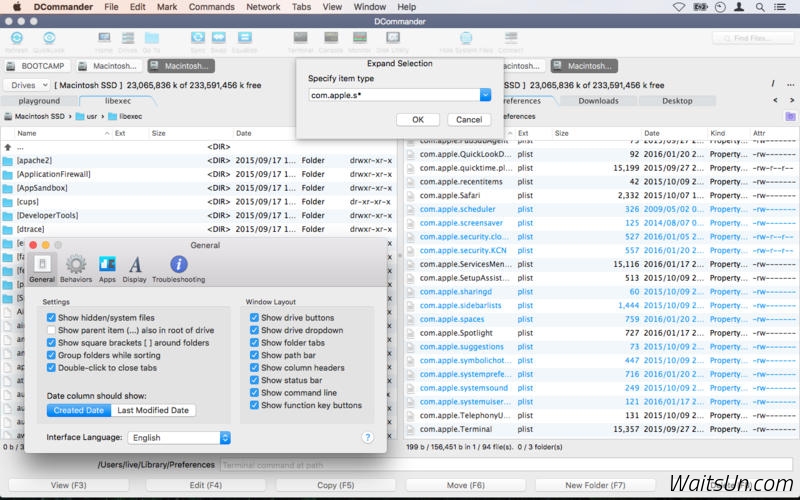This screenshot has height=500, width=800.
Task: Click the Copy (F5) button
Action: click(335, 485)
